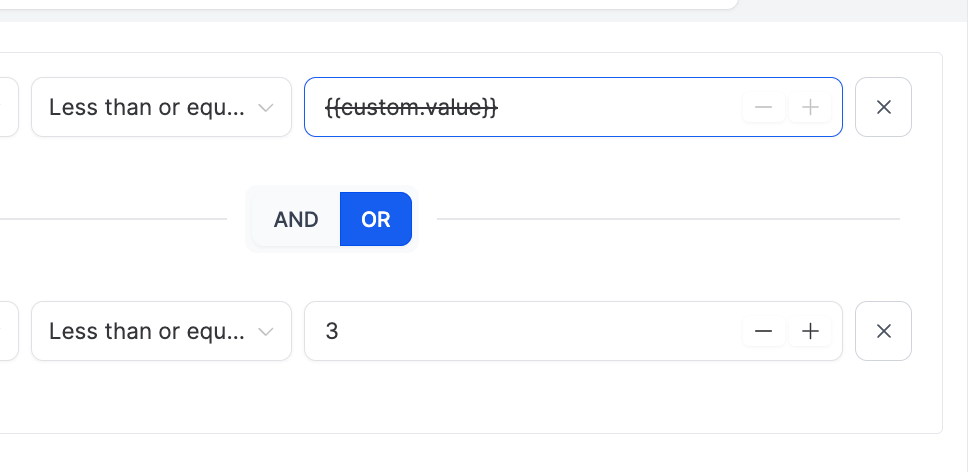Decrement the {{custom.value}} field with minus
The height and width of the screenshot is (472, 970).
tap(763, 107)
